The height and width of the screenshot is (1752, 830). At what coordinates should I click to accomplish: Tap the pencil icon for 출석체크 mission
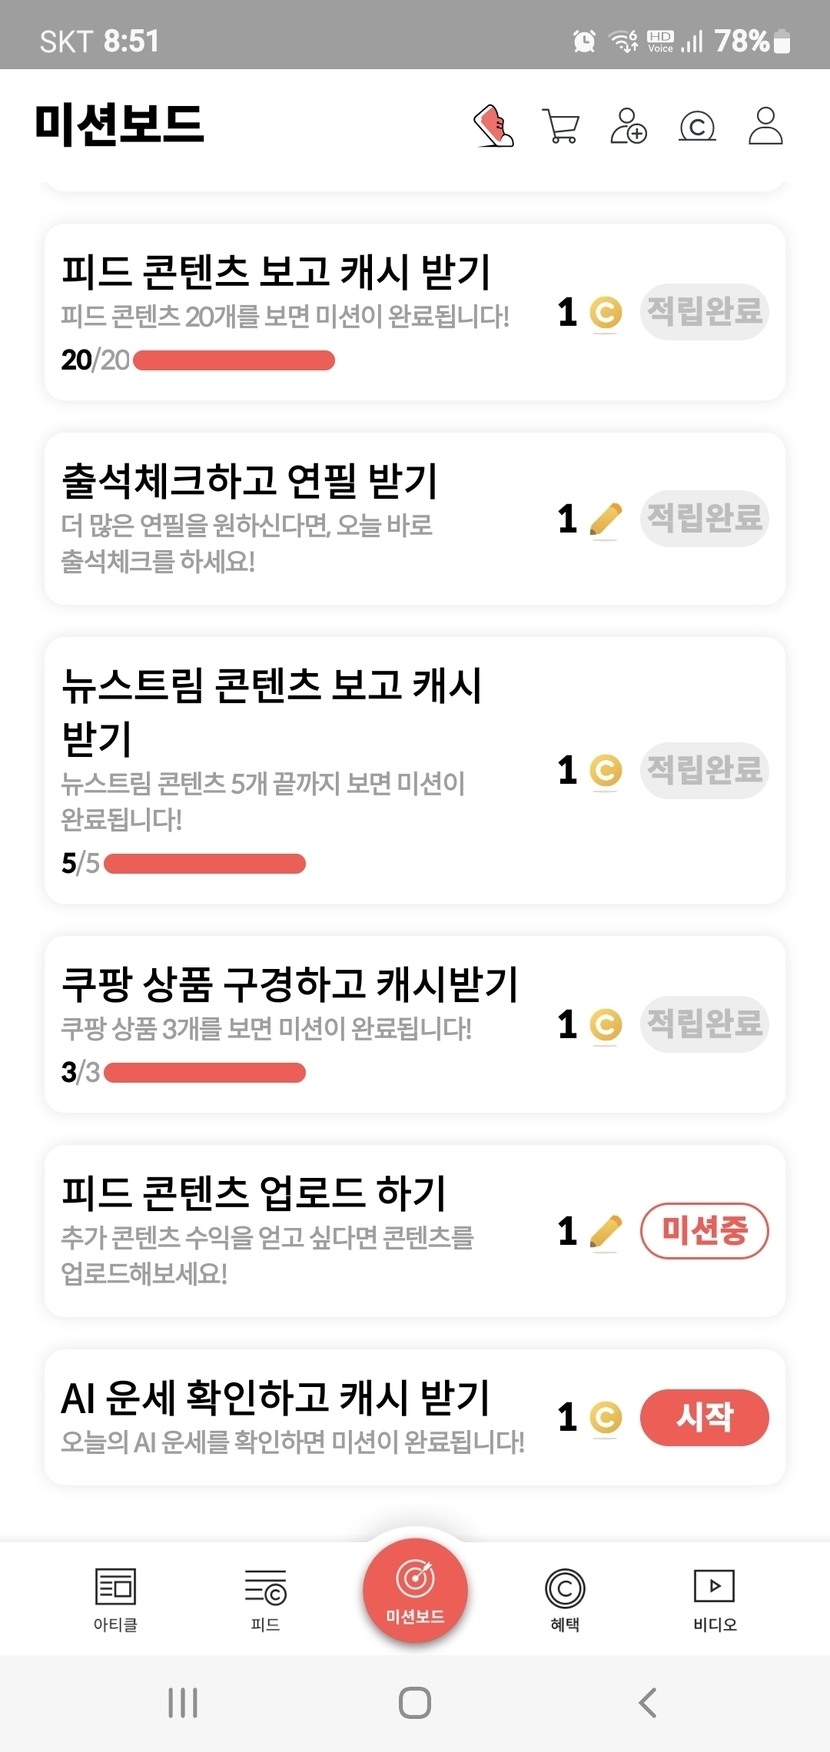[x=605, y=519]
